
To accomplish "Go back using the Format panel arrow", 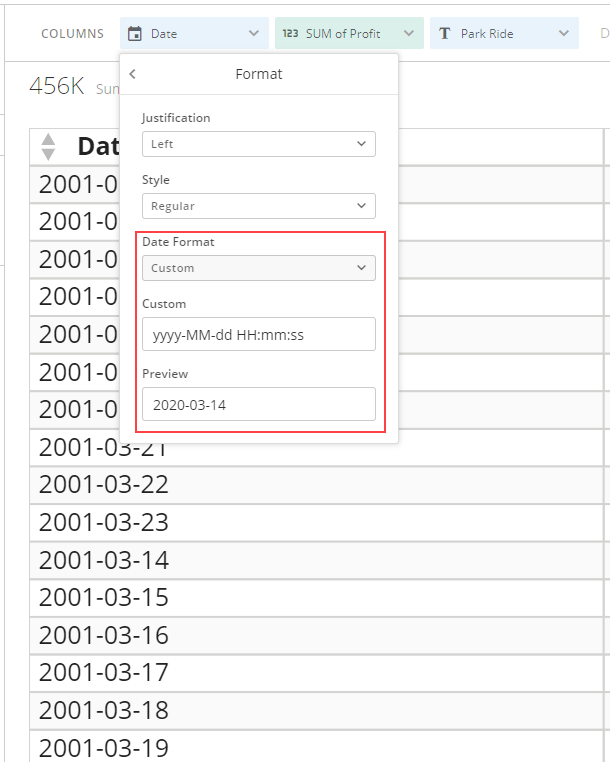I will point(133,74).
